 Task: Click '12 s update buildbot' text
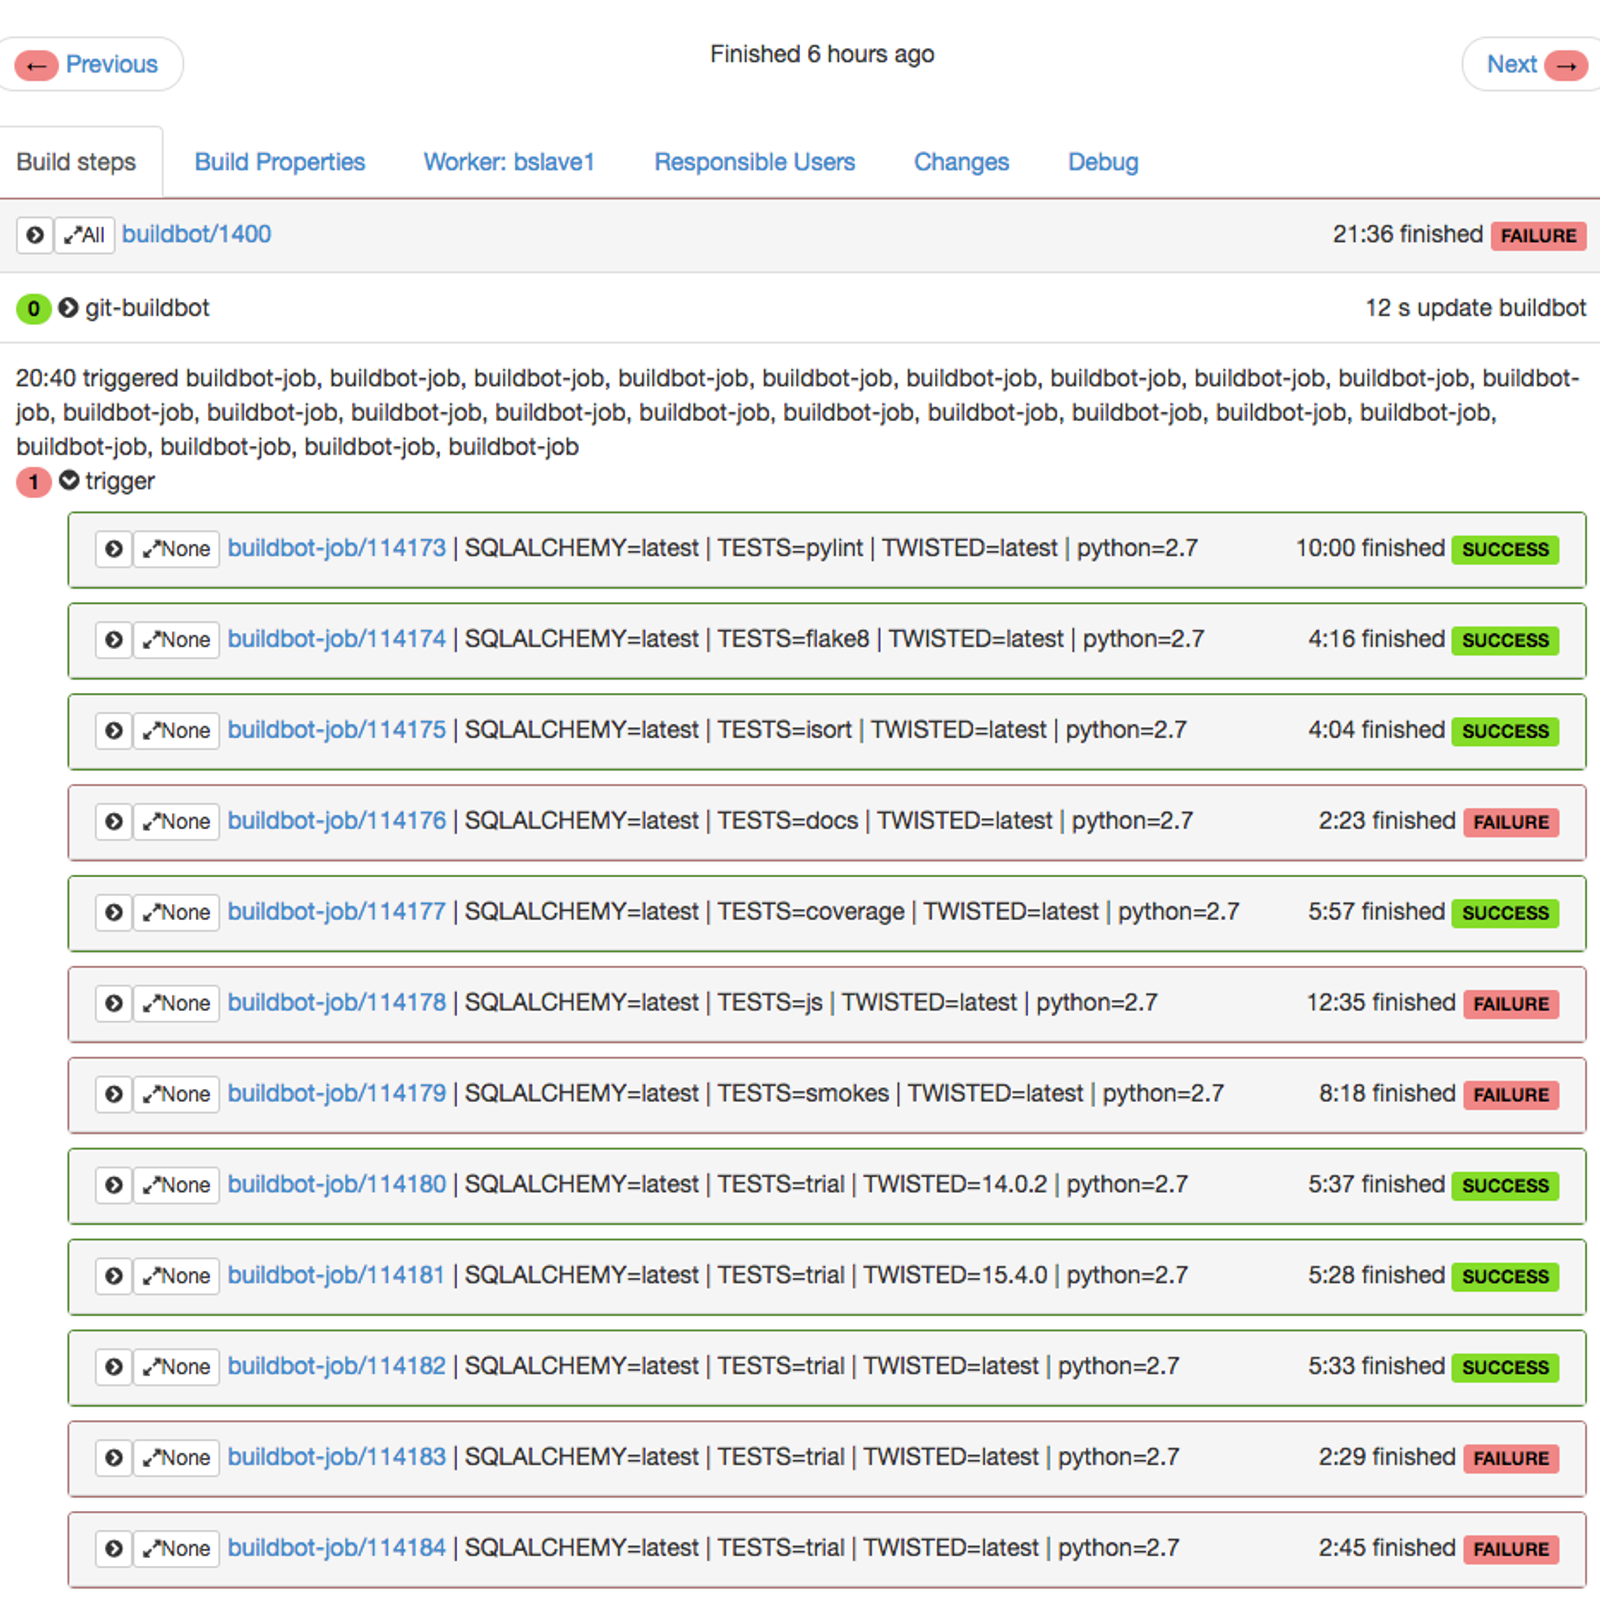coord(1476,308)
